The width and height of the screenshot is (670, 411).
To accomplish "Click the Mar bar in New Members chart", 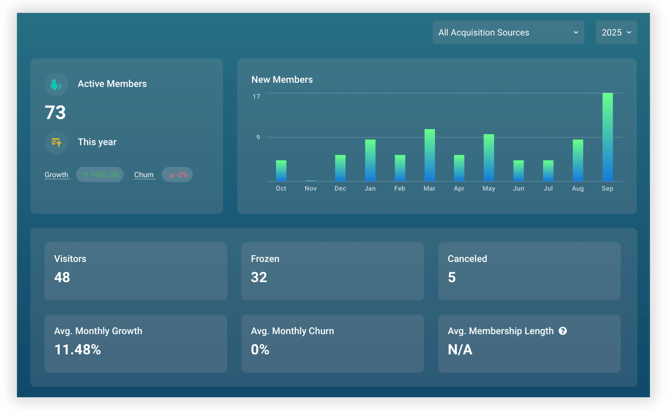I will 429,155.
